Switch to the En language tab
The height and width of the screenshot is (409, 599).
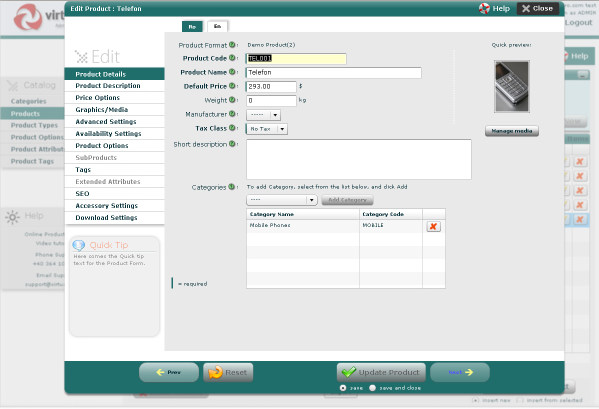[217, 26]
